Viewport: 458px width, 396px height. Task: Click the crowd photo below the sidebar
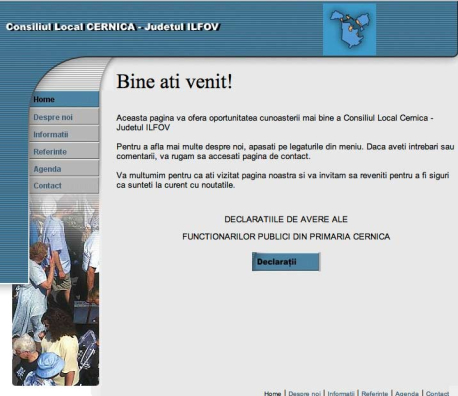click(56, 290)
